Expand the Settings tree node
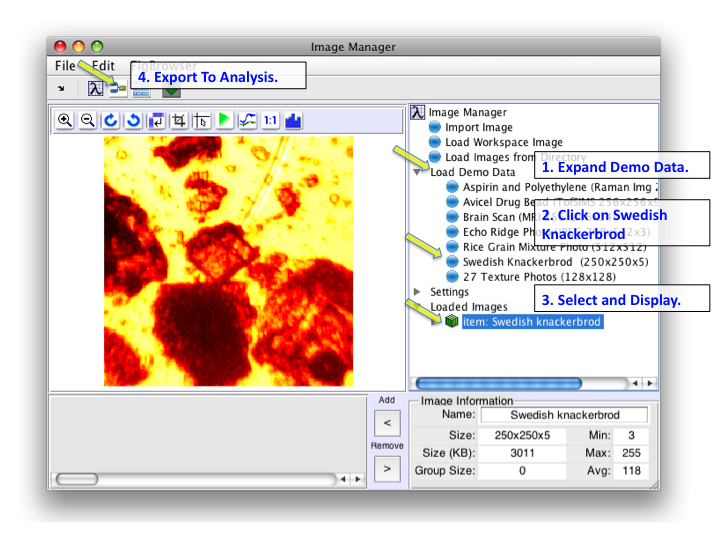Screen dimensions: 720x540 pyautogui.click(x=418, y=292)
